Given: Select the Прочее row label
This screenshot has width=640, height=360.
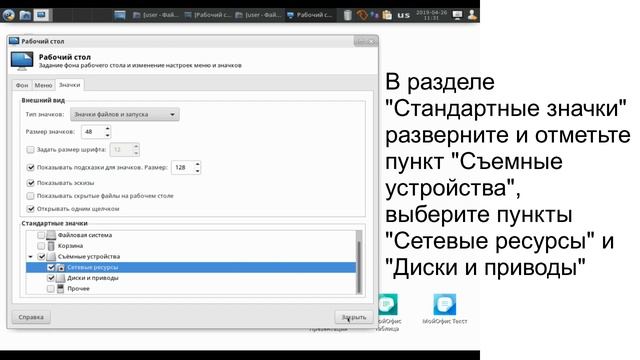Looking at the screenshot, I should [78, 289].
